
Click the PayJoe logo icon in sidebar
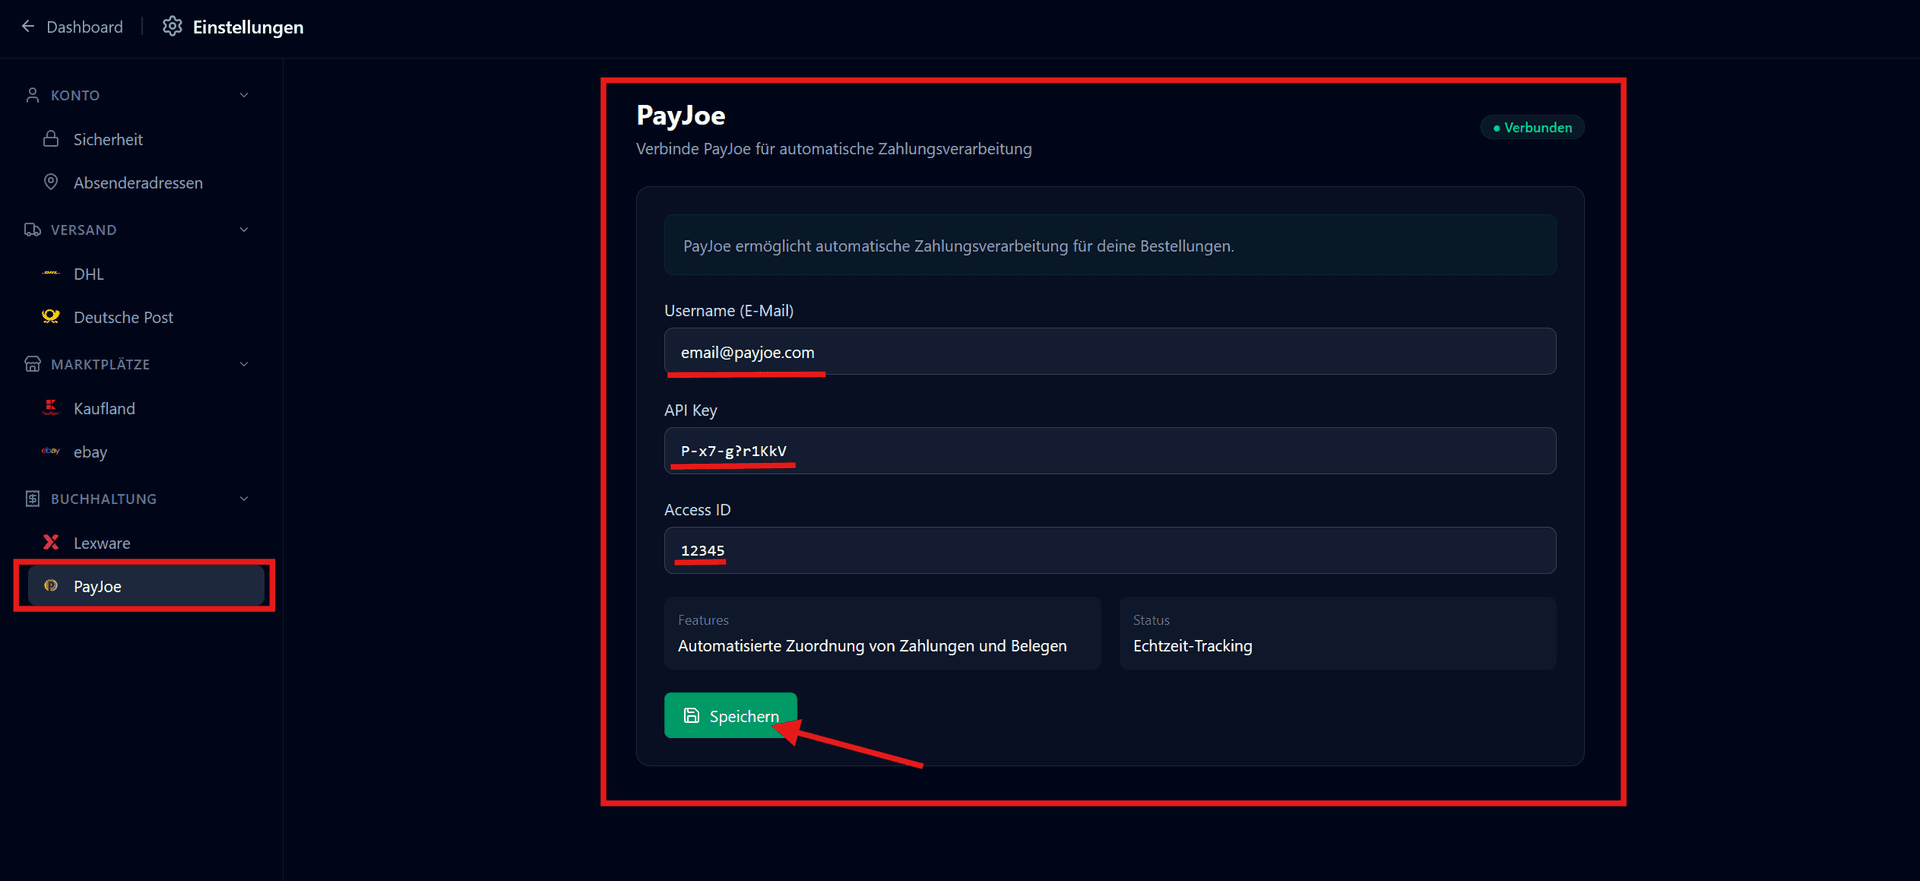51,586
